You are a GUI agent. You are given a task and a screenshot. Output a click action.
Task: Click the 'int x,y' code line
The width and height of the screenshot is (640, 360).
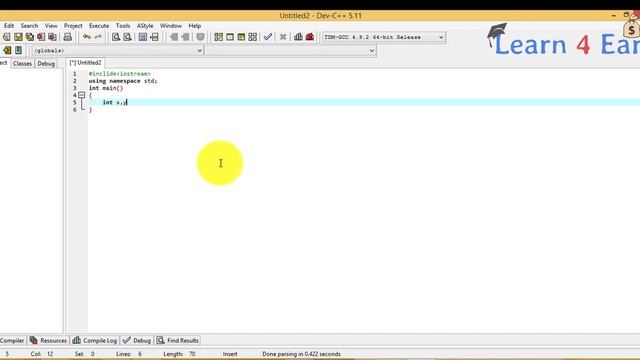115,102
